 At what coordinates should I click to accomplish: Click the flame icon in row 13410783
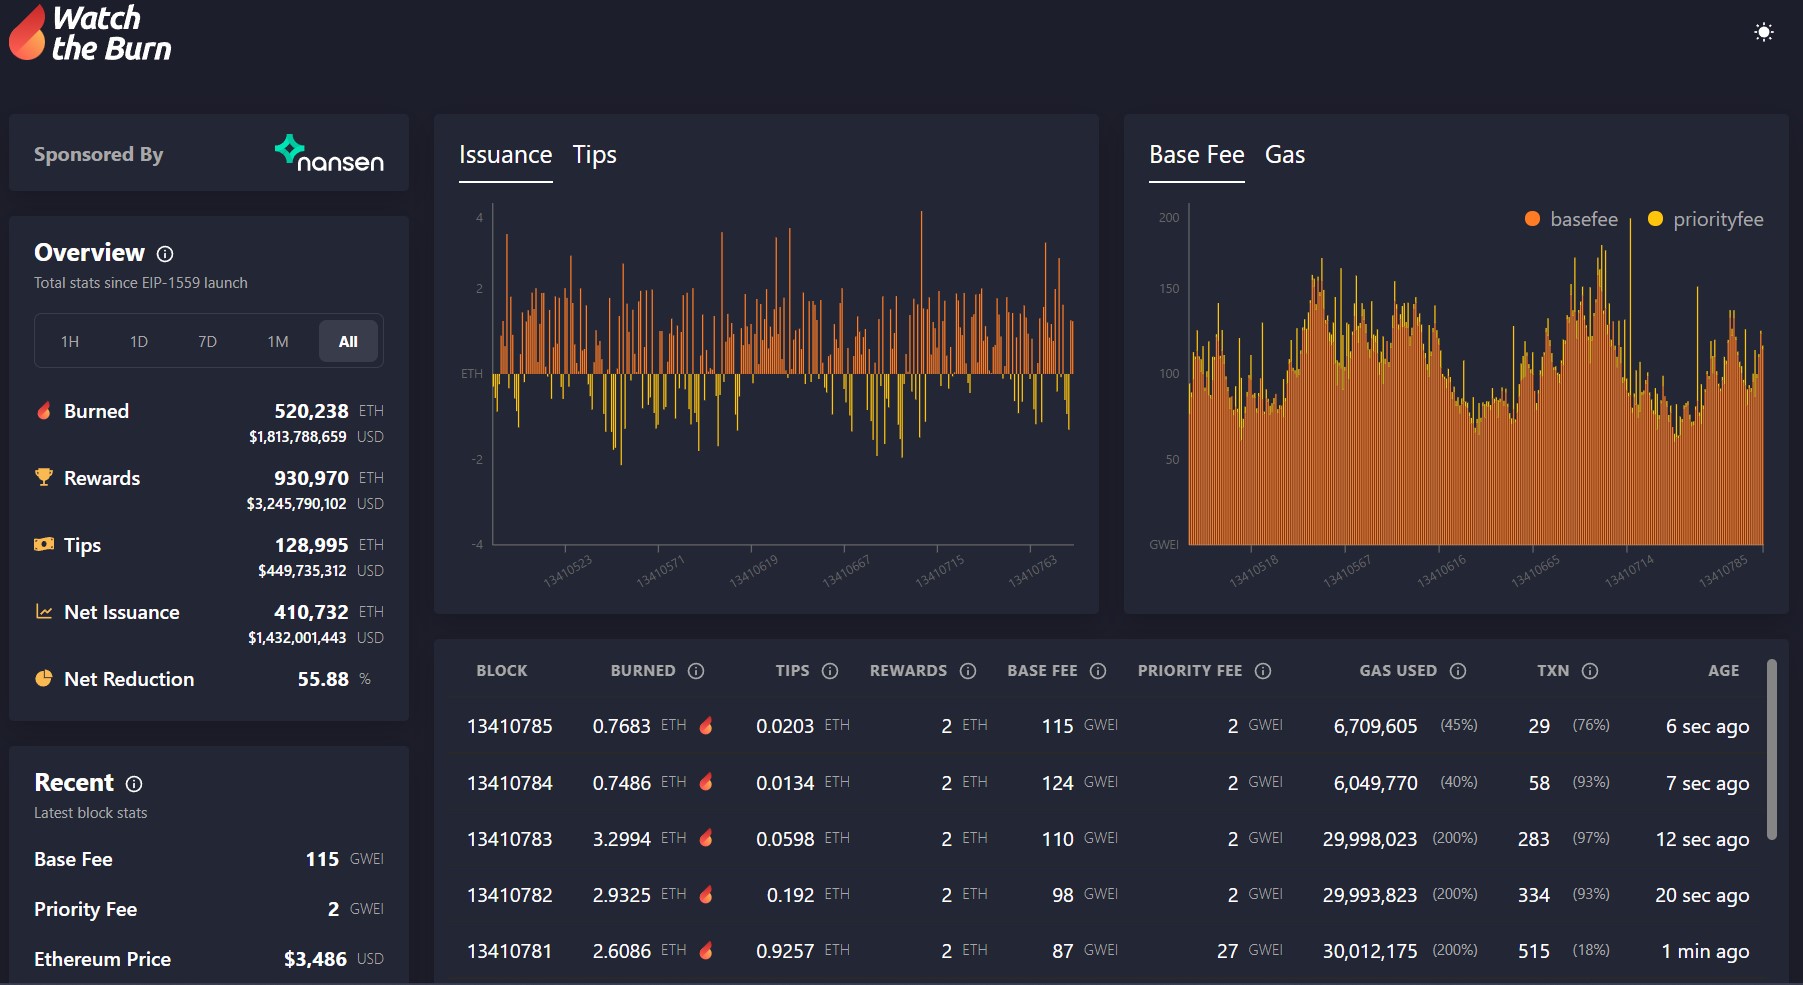click(706, 838)
